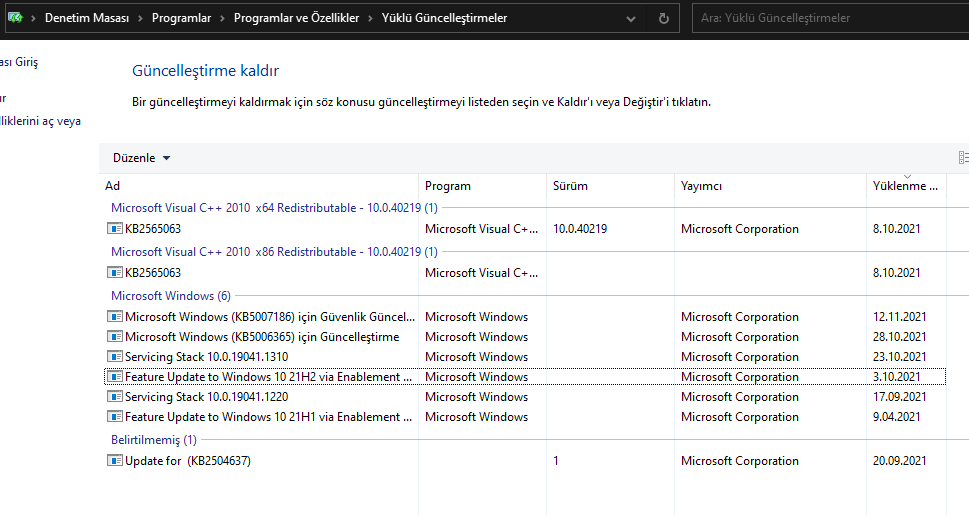
Task: Navigate to Denetim Masası breadcrumb
Action: point(87,18)
